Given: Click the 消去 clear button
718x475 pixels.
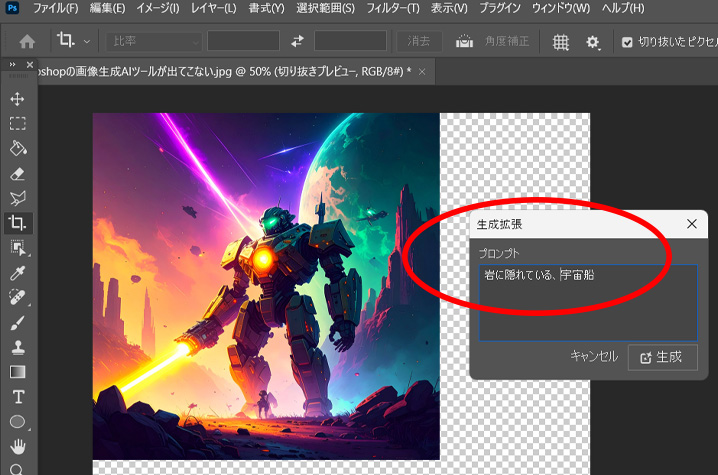Looking at the screenshot, I should [419, 41].
